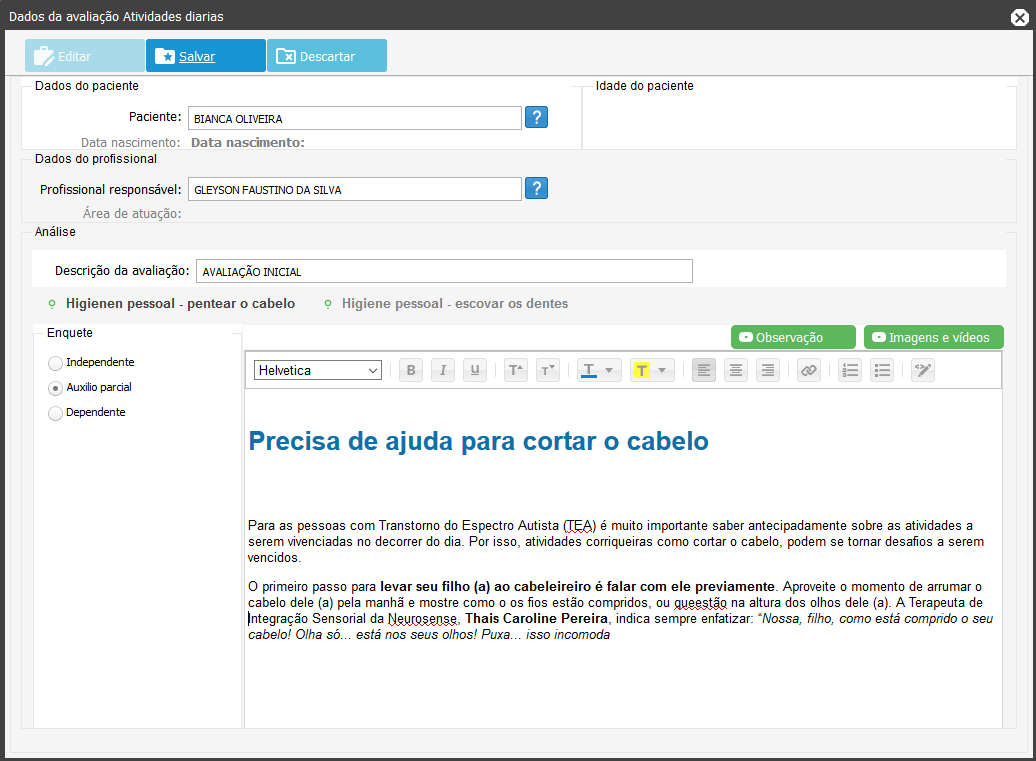Image resolution: width=1036 pixels, height=761 pixels.
Task: Select the Dependente radio option
Action: [56, 413]
